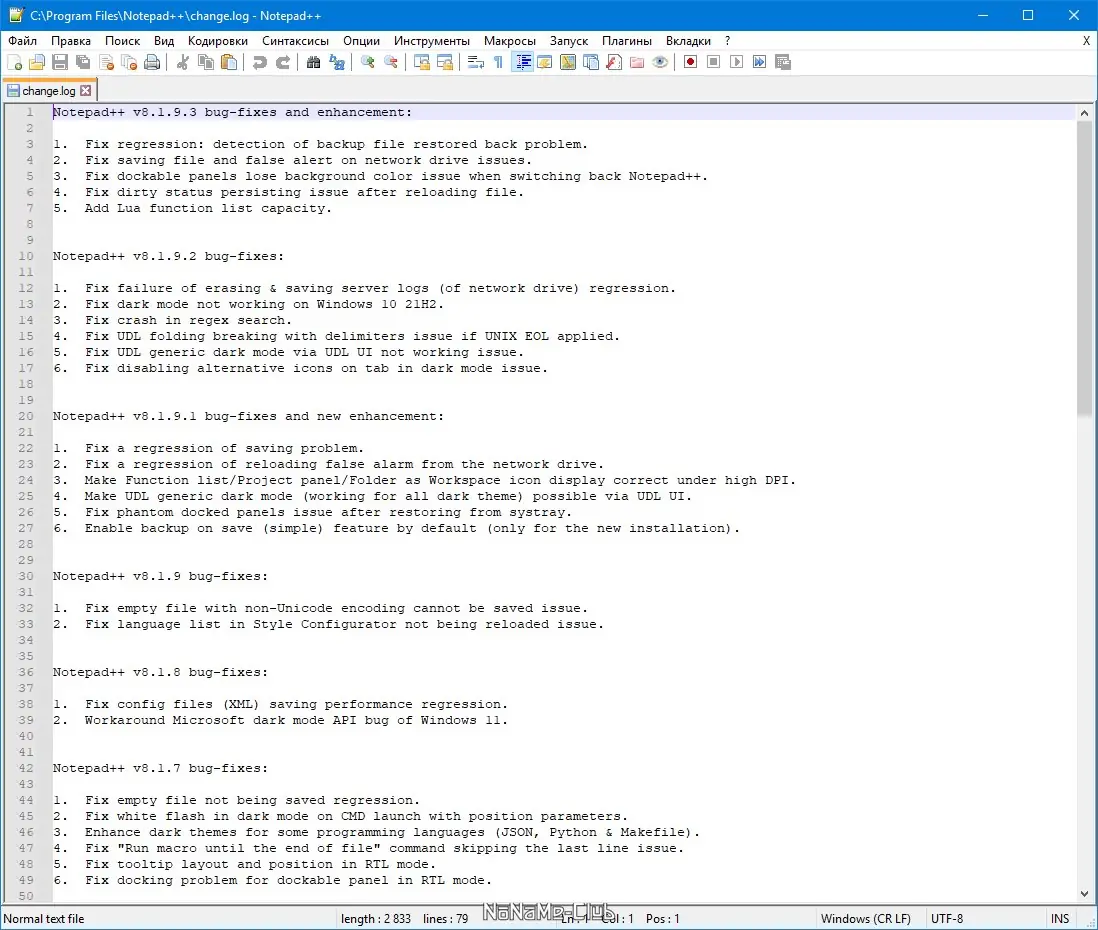Viewport: 1098px width, 930px height.
Task: Open the Document List panel icon
Action: (591, 62)
